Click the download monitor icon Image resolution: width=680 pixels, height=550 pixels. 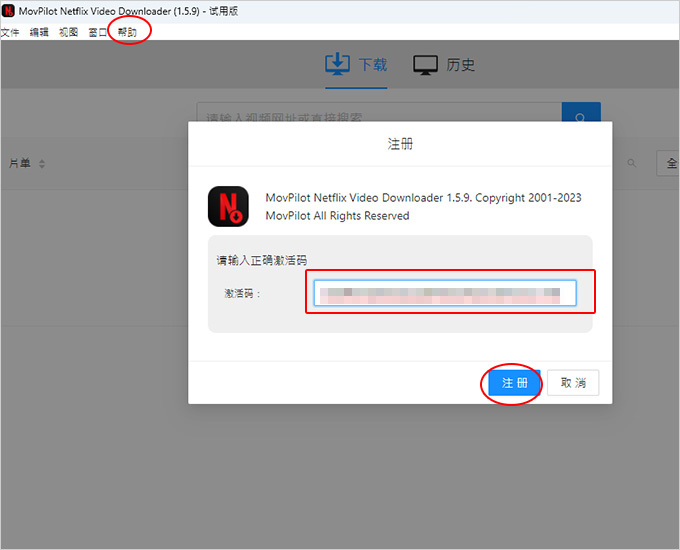[337, 64]
